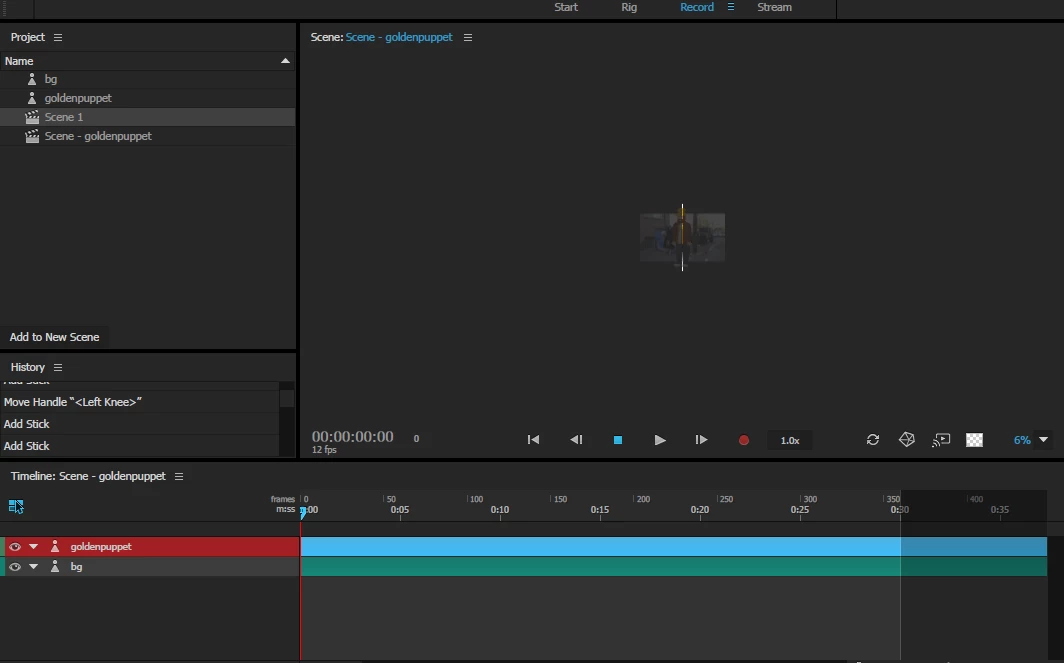The width and height of the screenshot is (1064, 663).
Task: Switch to the Rig workspace
Action: click(x=629, y=7)
